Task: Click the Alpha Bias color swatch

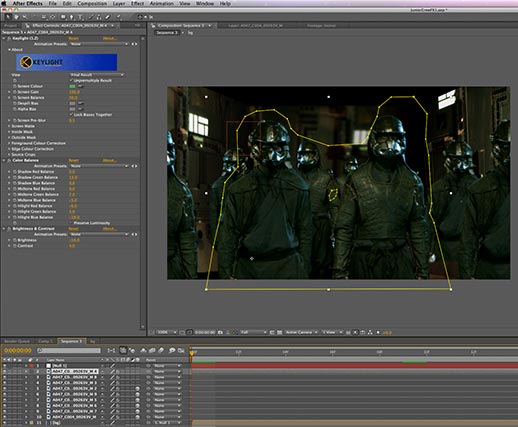Action: coord(72,109)
